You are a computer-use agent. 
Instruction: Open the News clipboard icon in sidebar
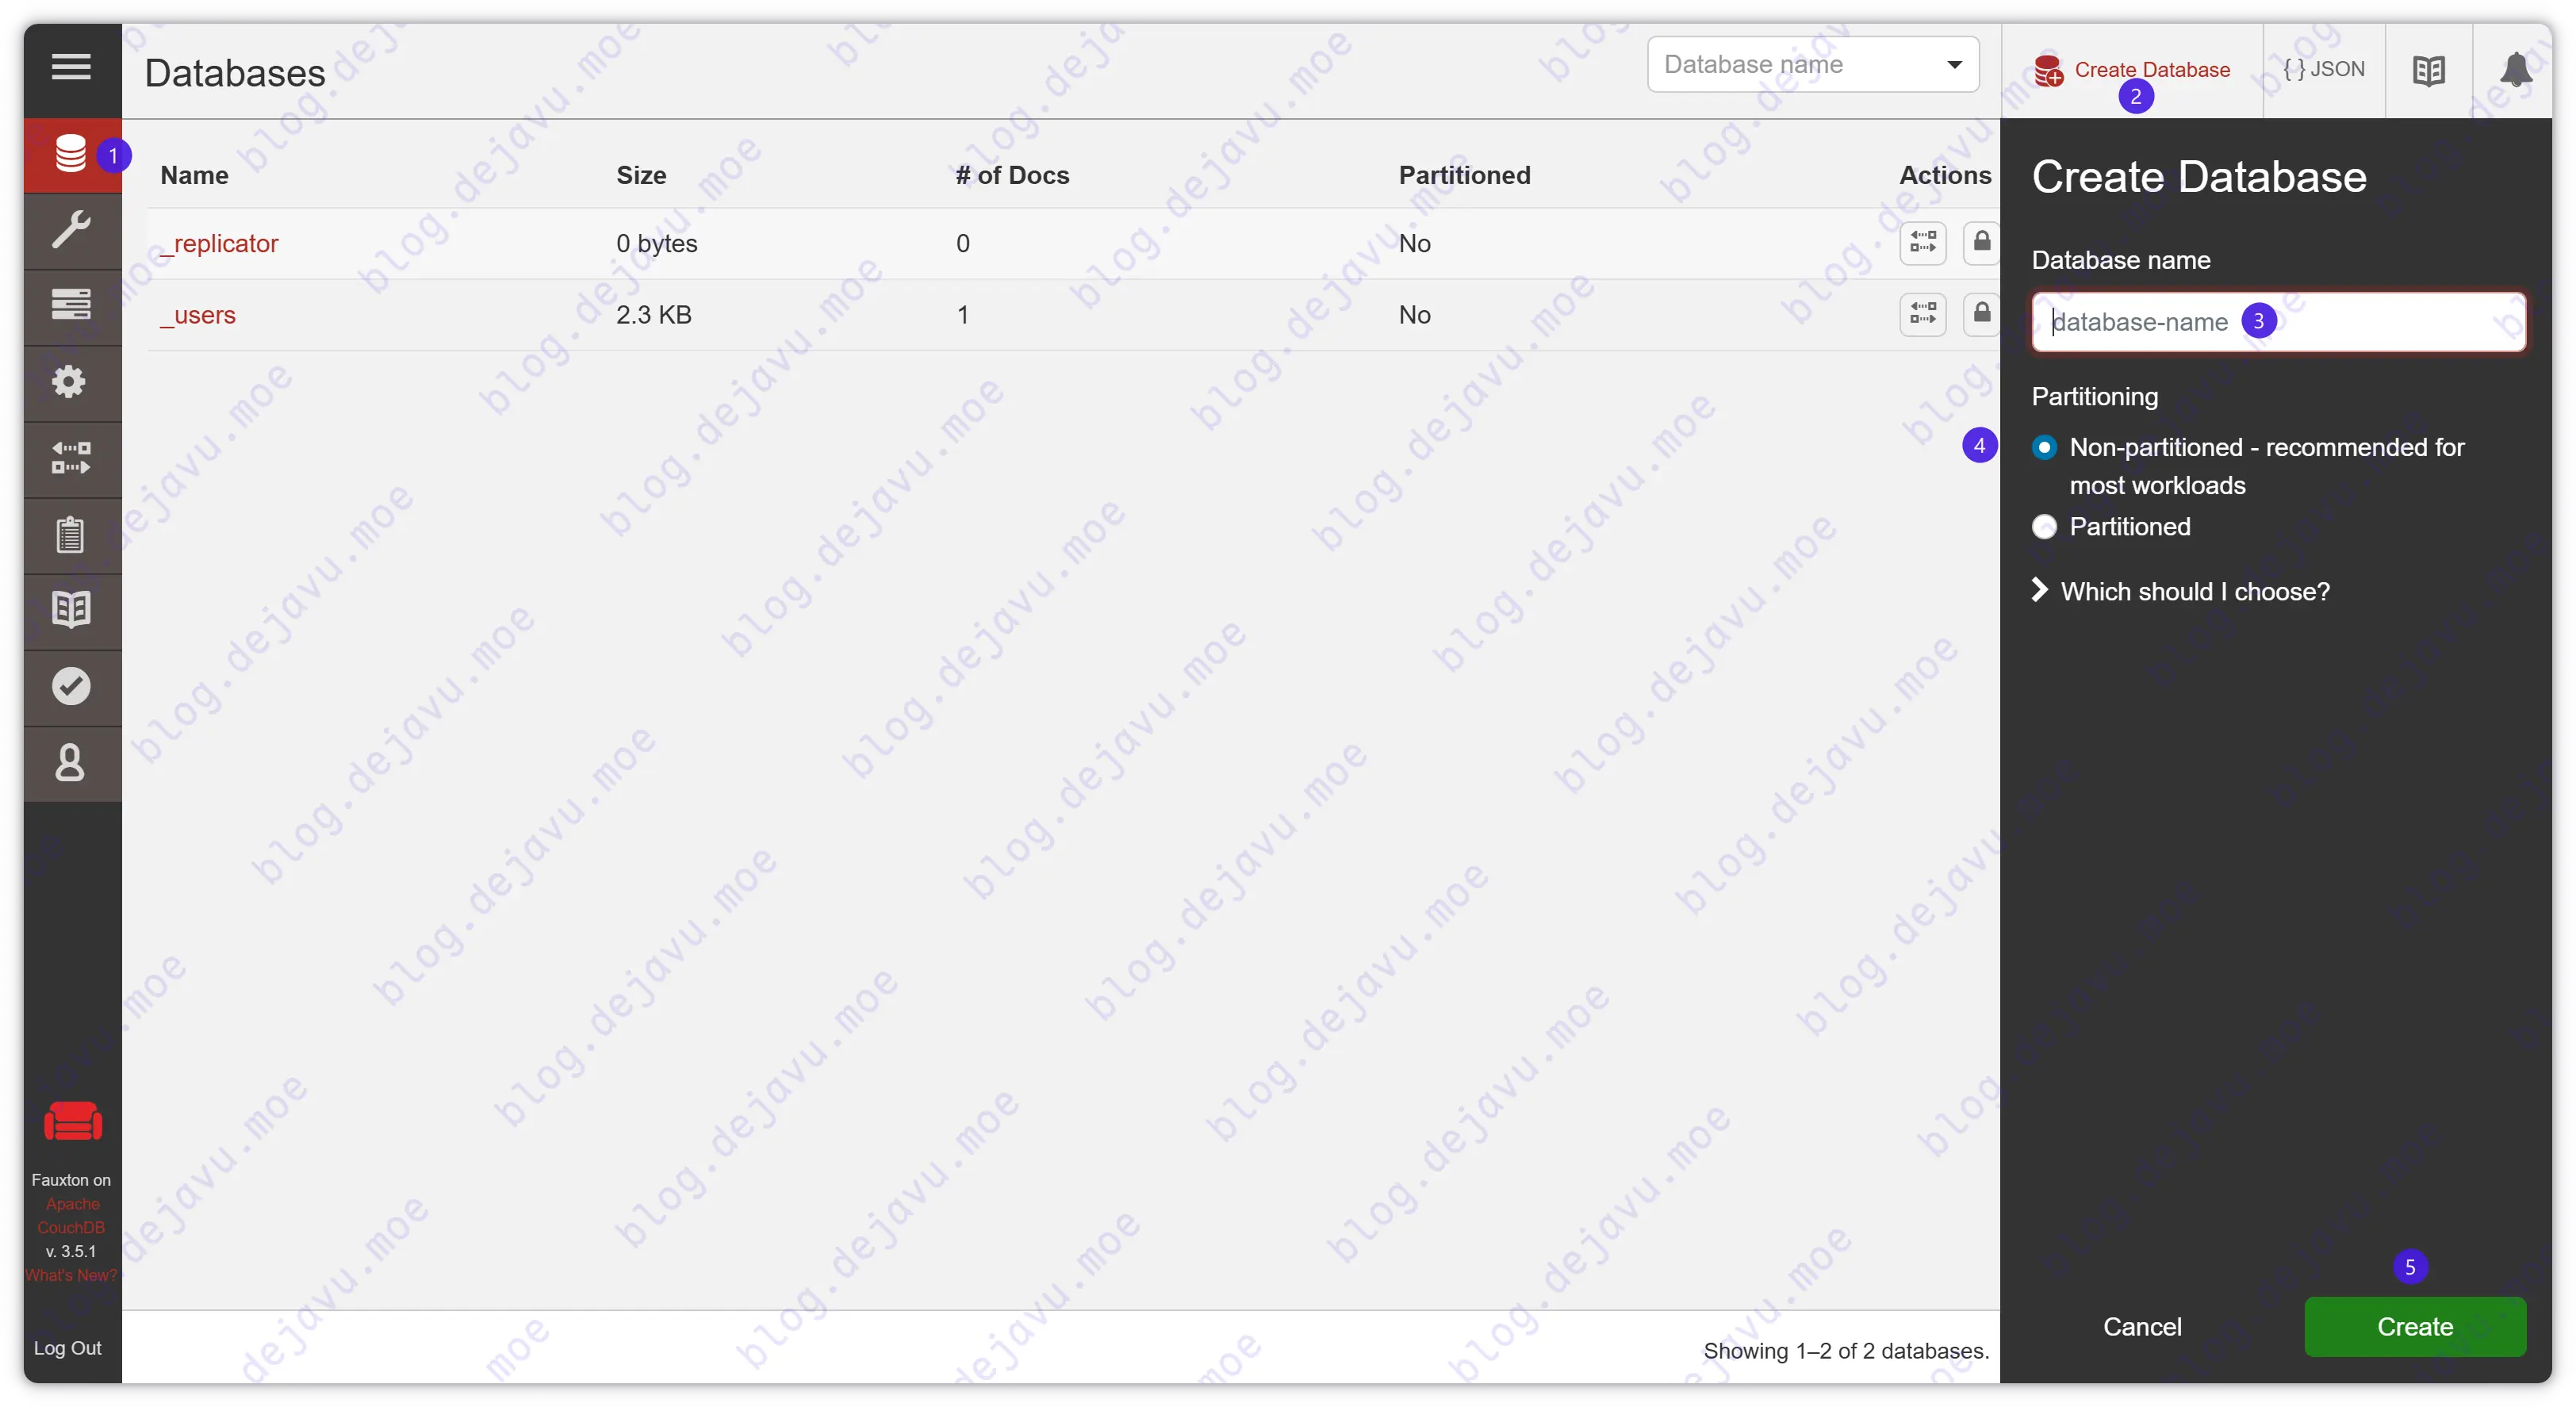pos(70,534)
